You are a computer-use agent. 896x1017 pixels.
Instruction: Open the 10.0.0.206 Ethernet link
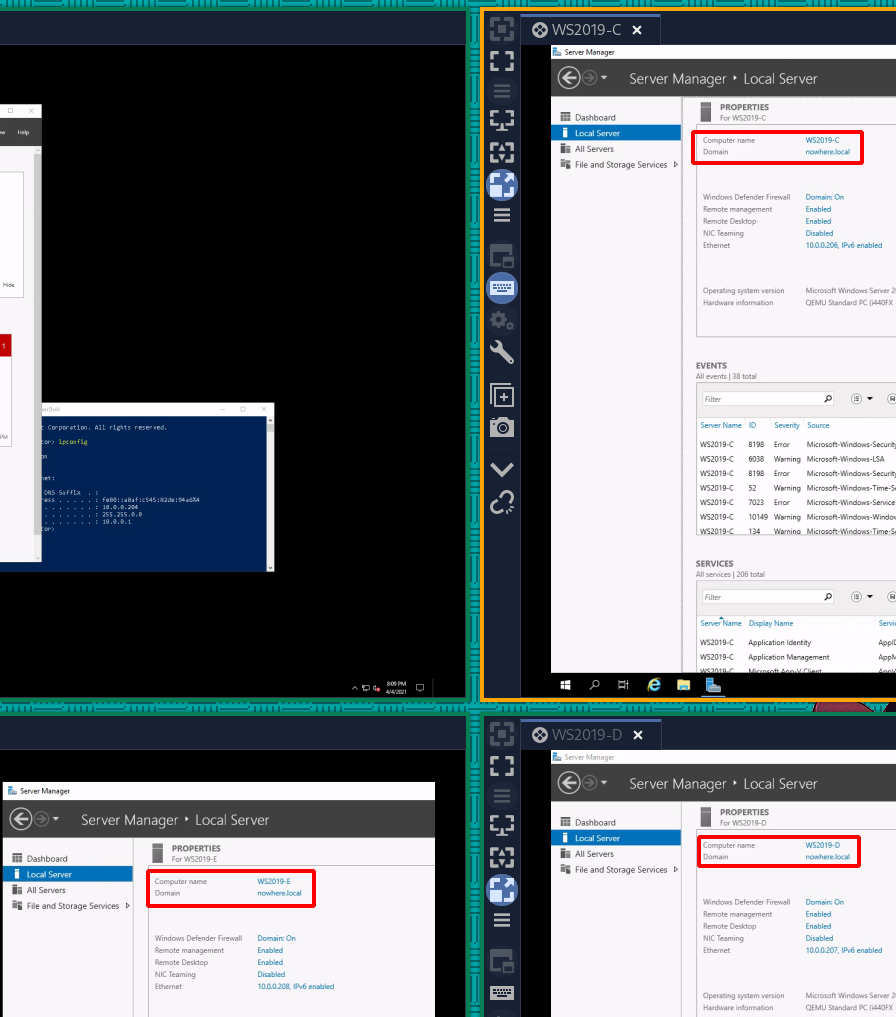[843, 246]
